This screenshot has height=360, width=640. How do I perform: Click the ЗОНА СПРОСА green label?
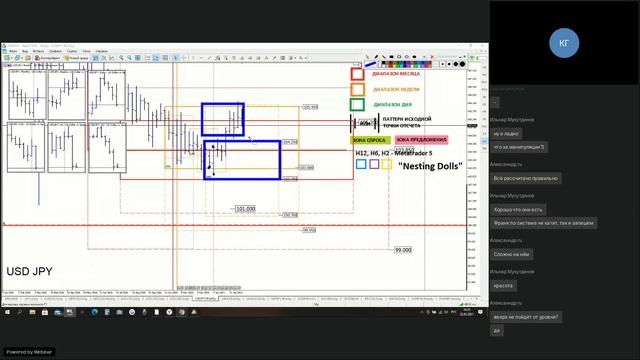tap(370, 140)
